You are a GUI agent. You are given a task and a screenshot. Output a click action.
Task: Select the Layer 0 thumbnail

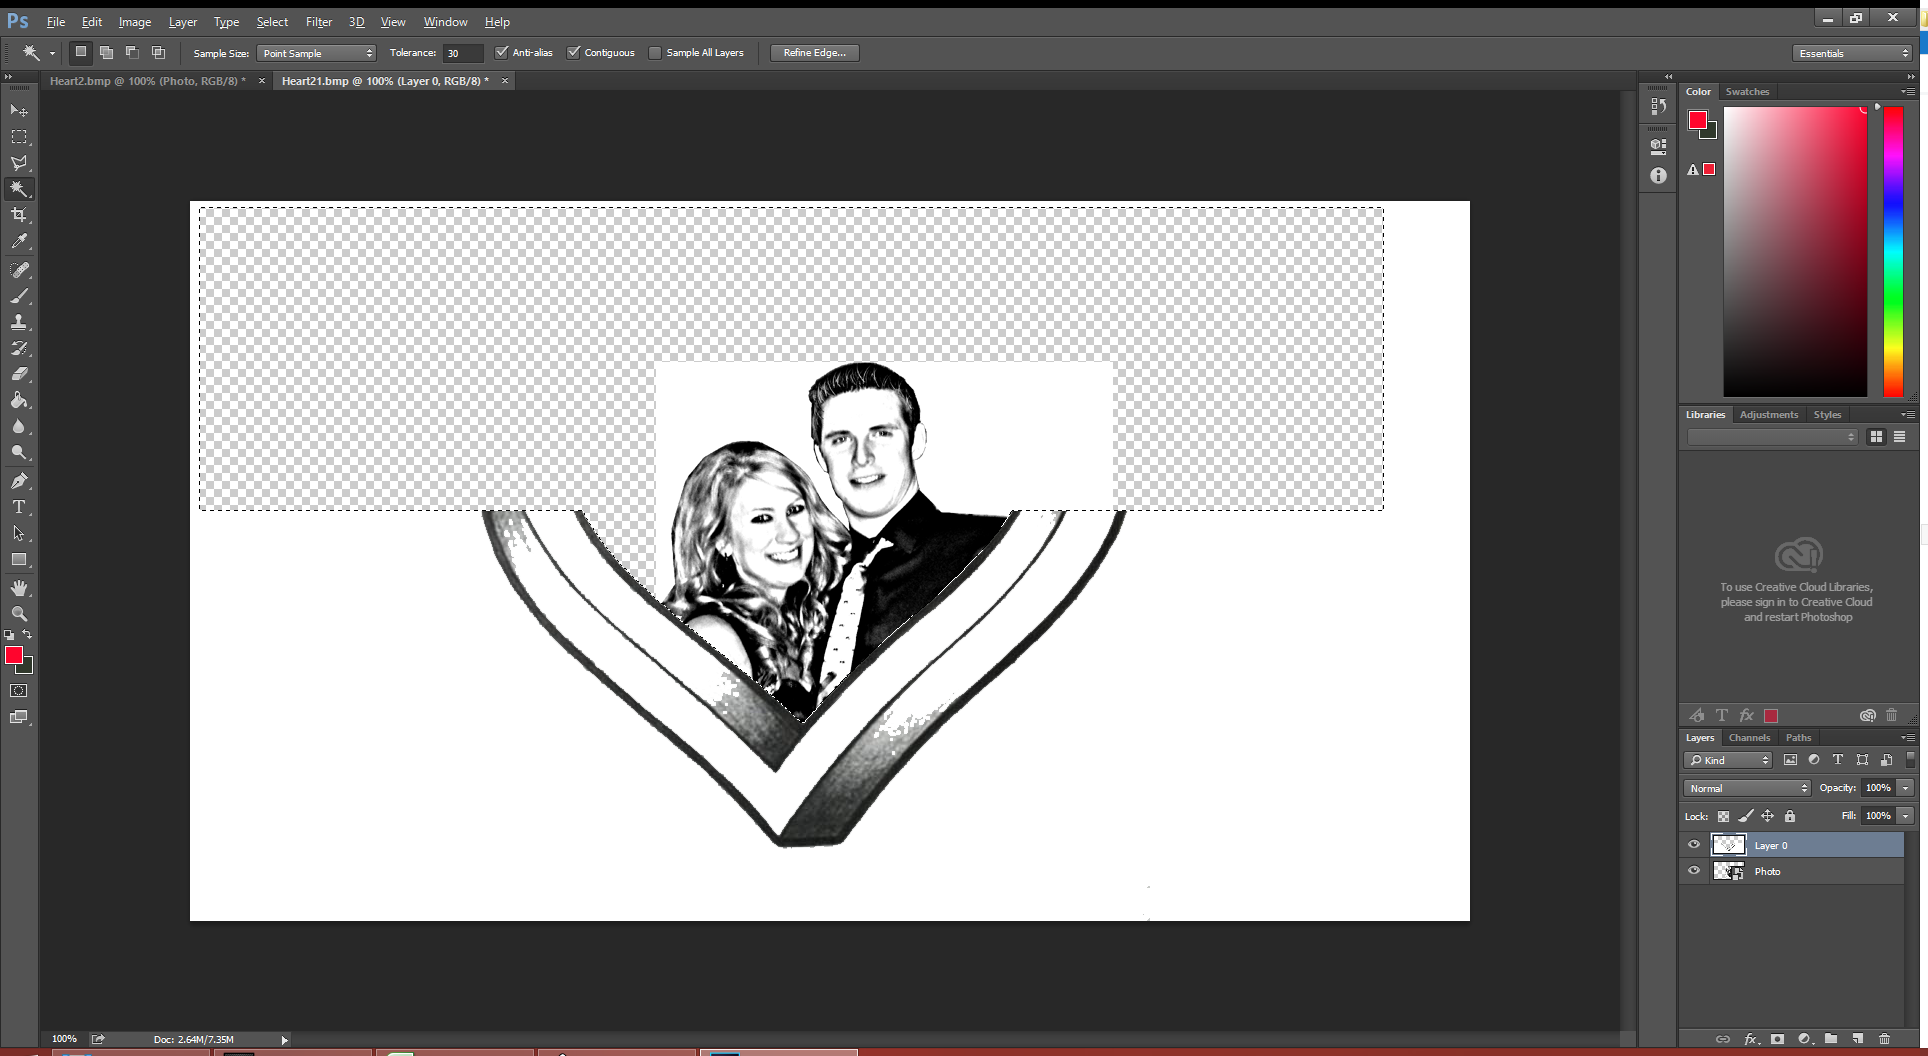pyautogui.click(x=1728, y=845)
